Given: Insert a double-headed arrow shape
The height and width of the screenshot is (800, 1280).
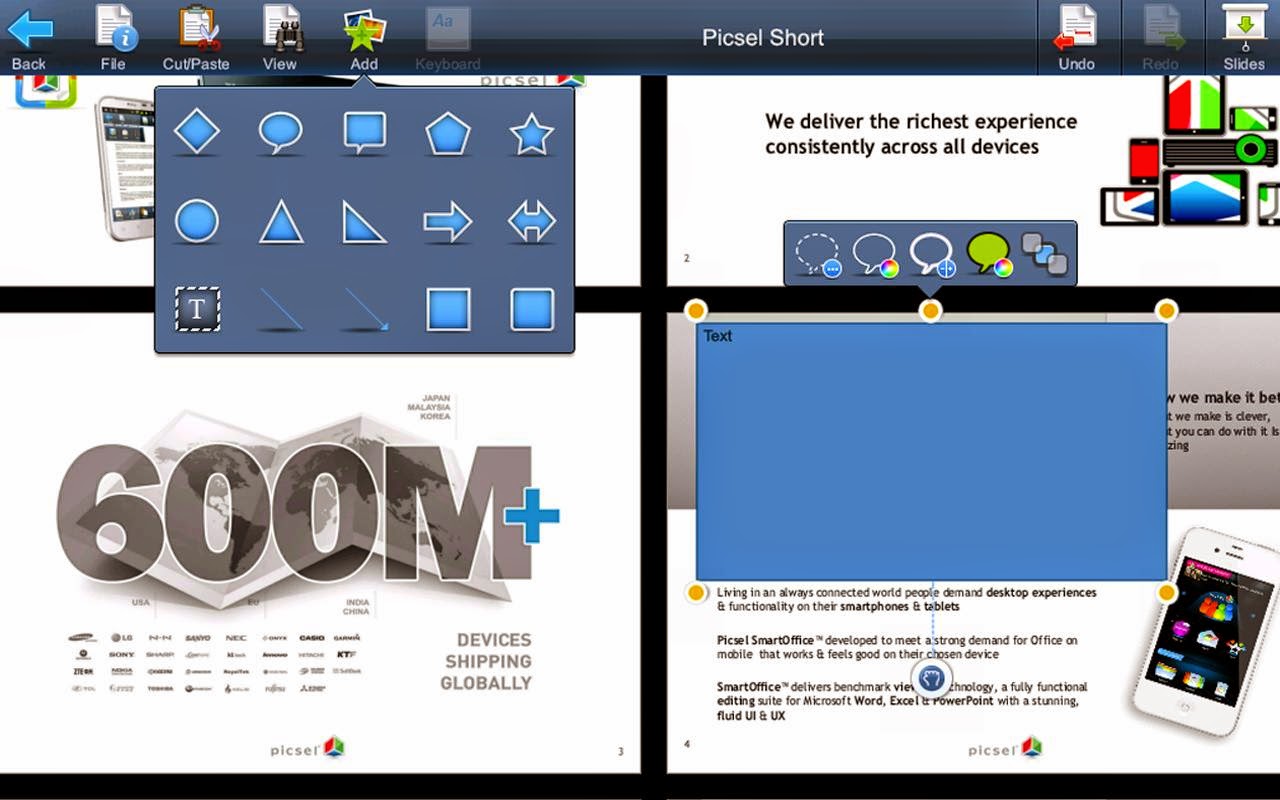Looking at the screenshot, I should [x=532, y=221].
